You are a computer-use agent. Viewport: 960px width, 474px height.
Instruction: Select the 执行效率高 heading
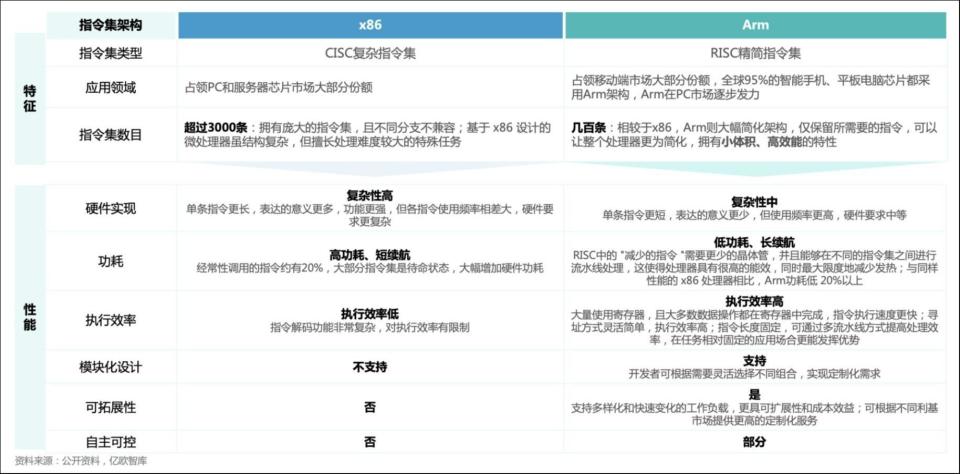[x=754, y=302]
